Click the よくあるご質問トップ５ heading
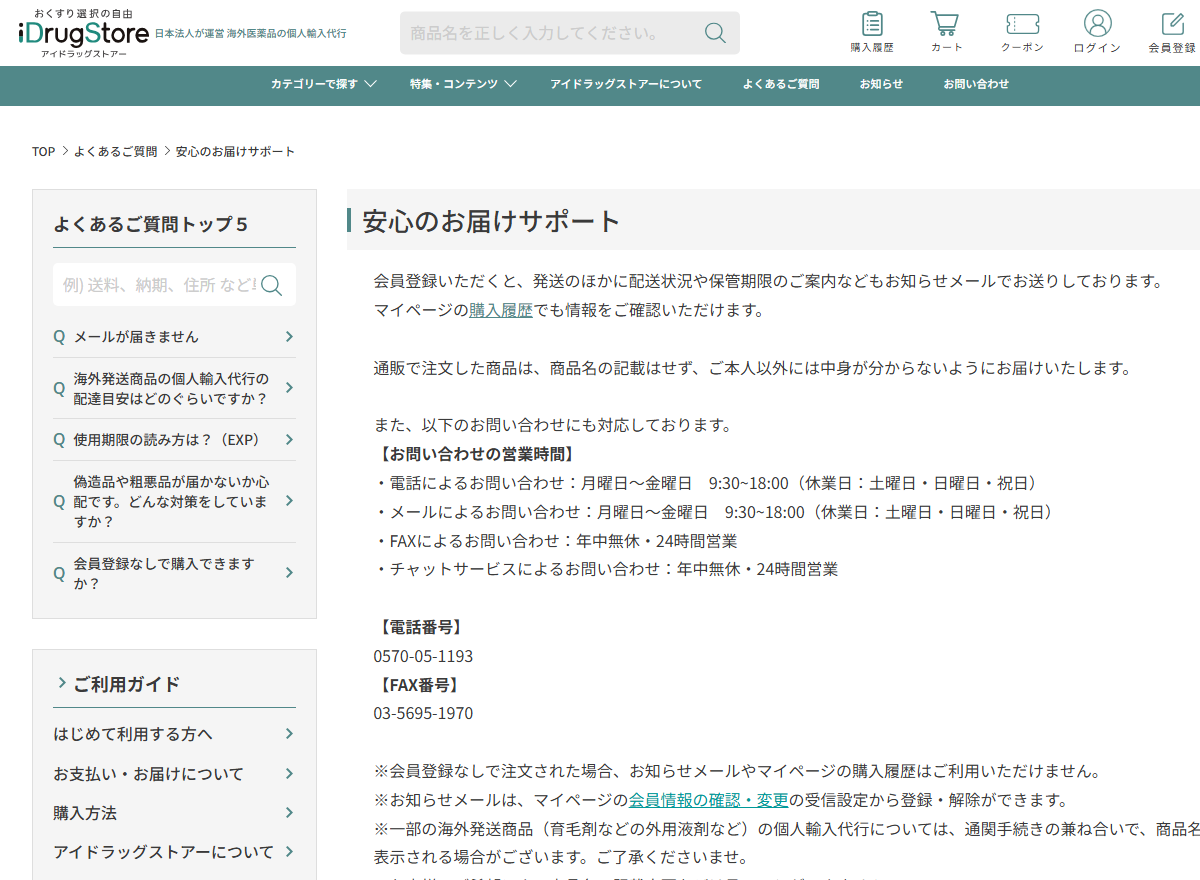The width and height of the screenshot is (1200, 880). (151, 224)
